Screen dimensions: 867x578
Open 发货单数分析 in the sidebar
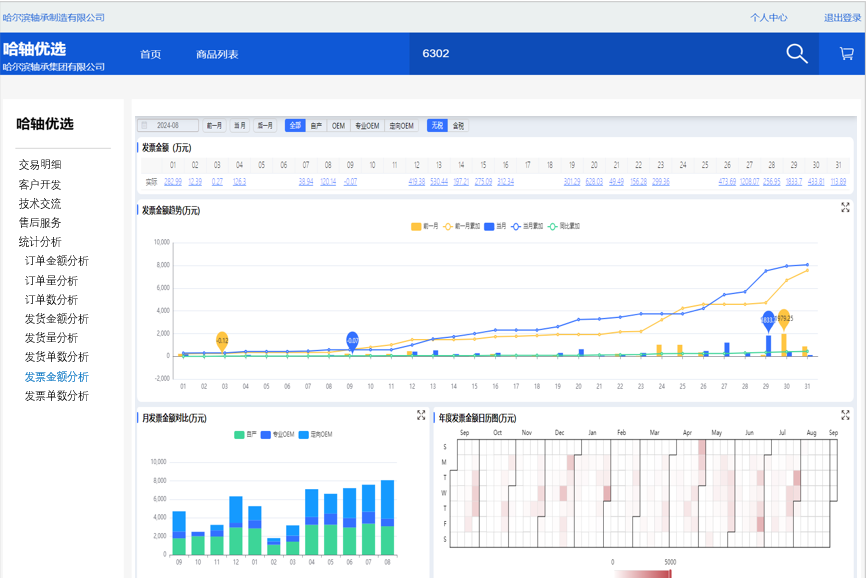pyautogui.click(x=56, y=357)
